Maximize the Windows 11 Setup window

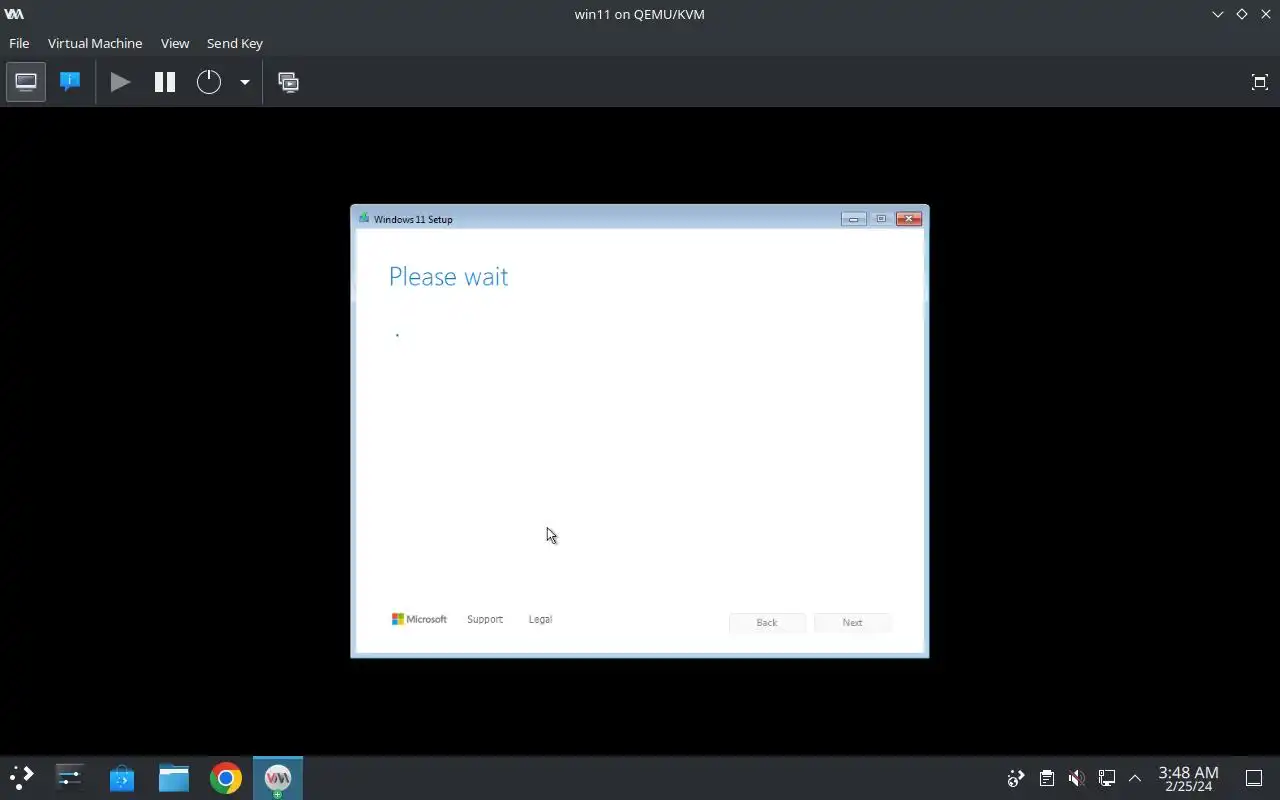pos(881,219)
